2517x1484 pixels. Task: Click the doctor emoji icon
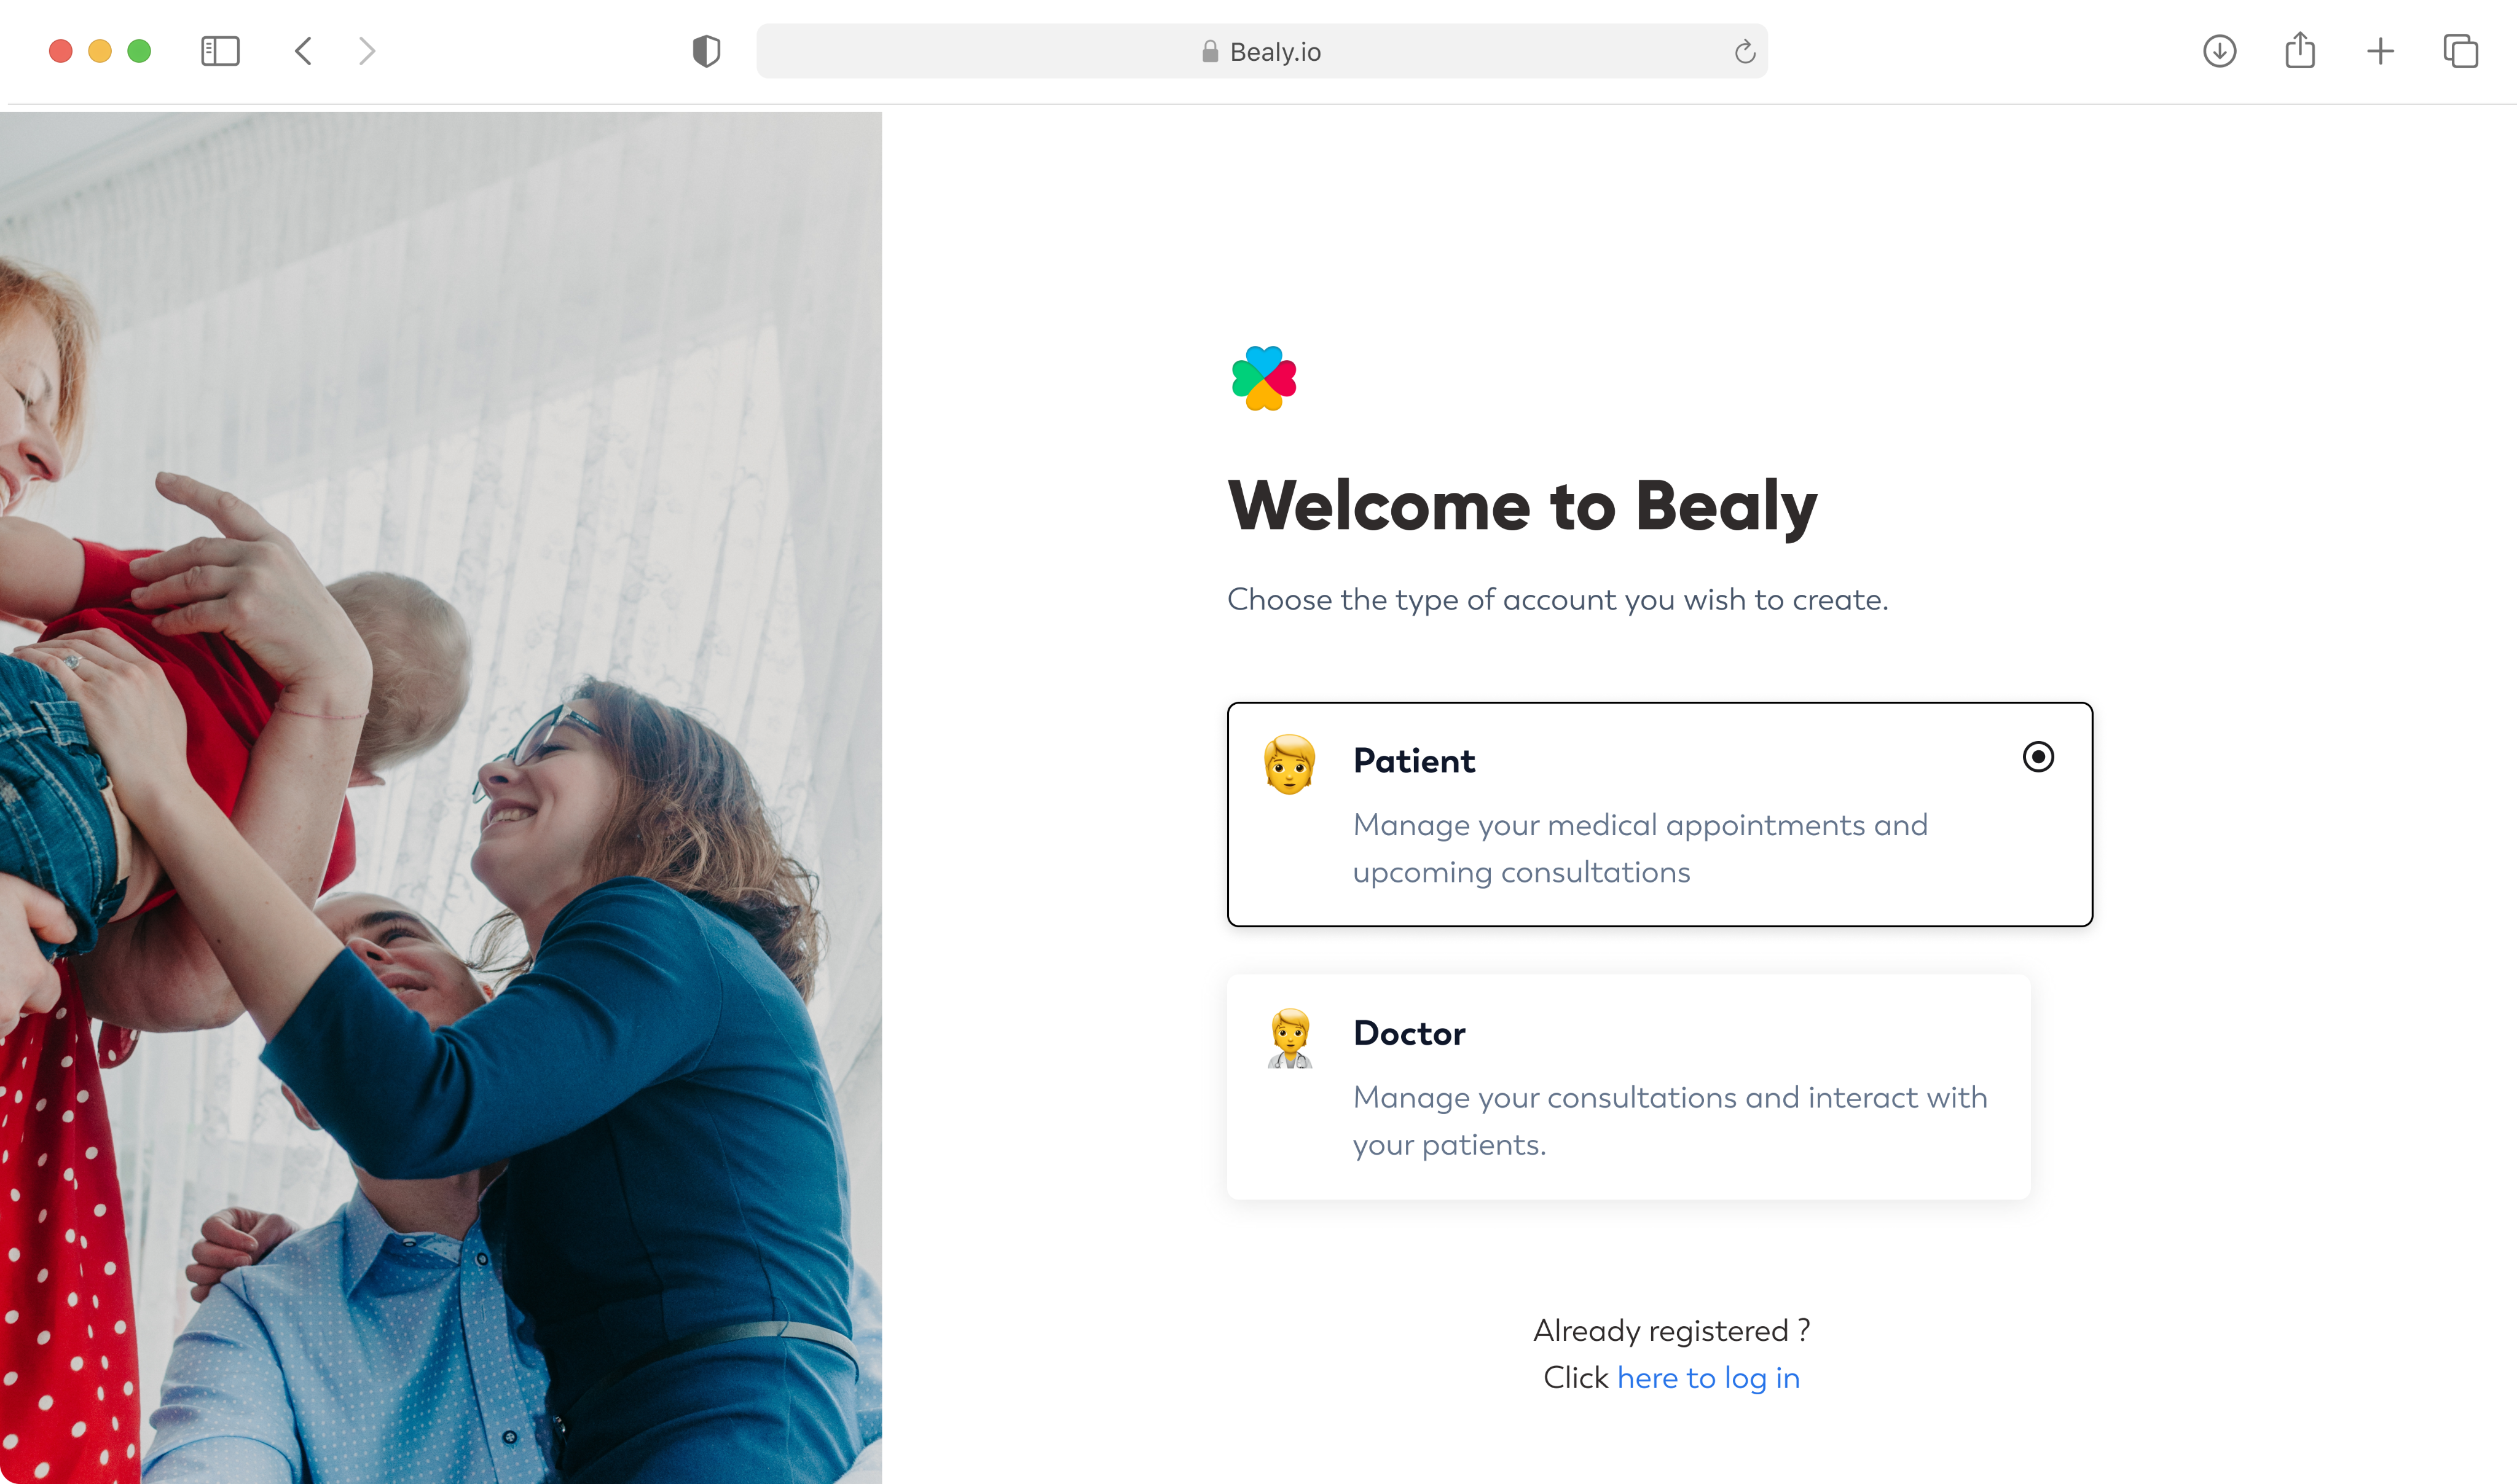pos(1290,1038)
